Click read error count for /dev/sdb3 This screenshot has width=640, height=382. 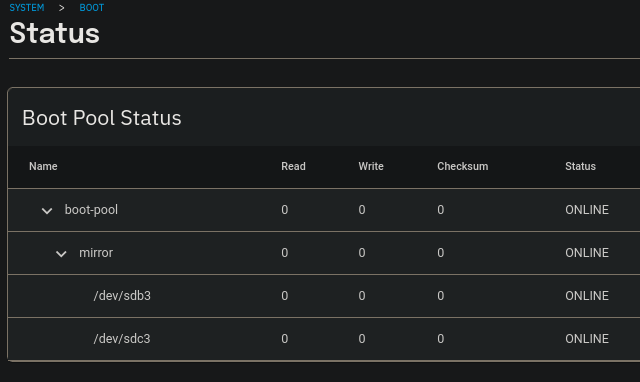click(285, 296)
